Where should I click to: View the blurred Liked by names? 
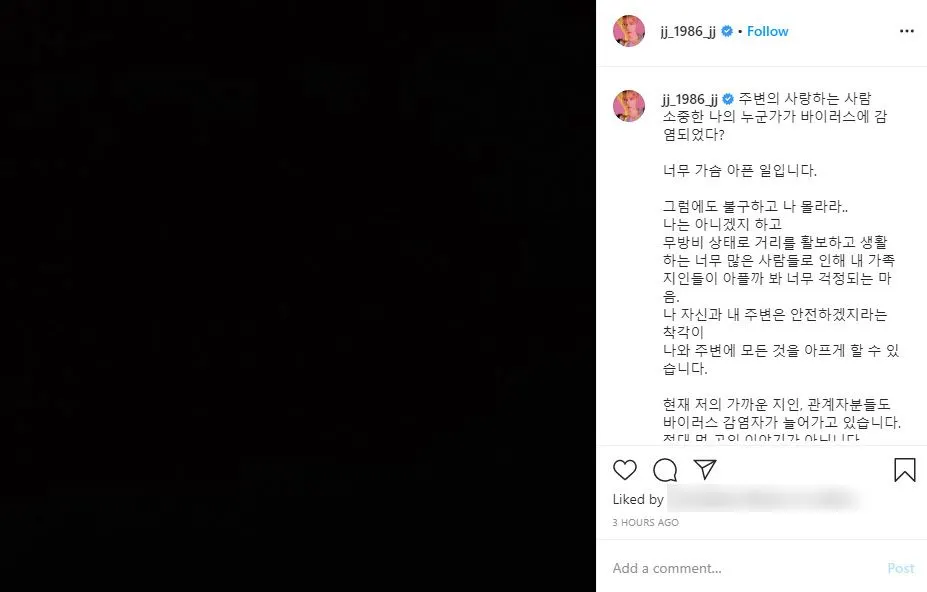pos(763,499)
